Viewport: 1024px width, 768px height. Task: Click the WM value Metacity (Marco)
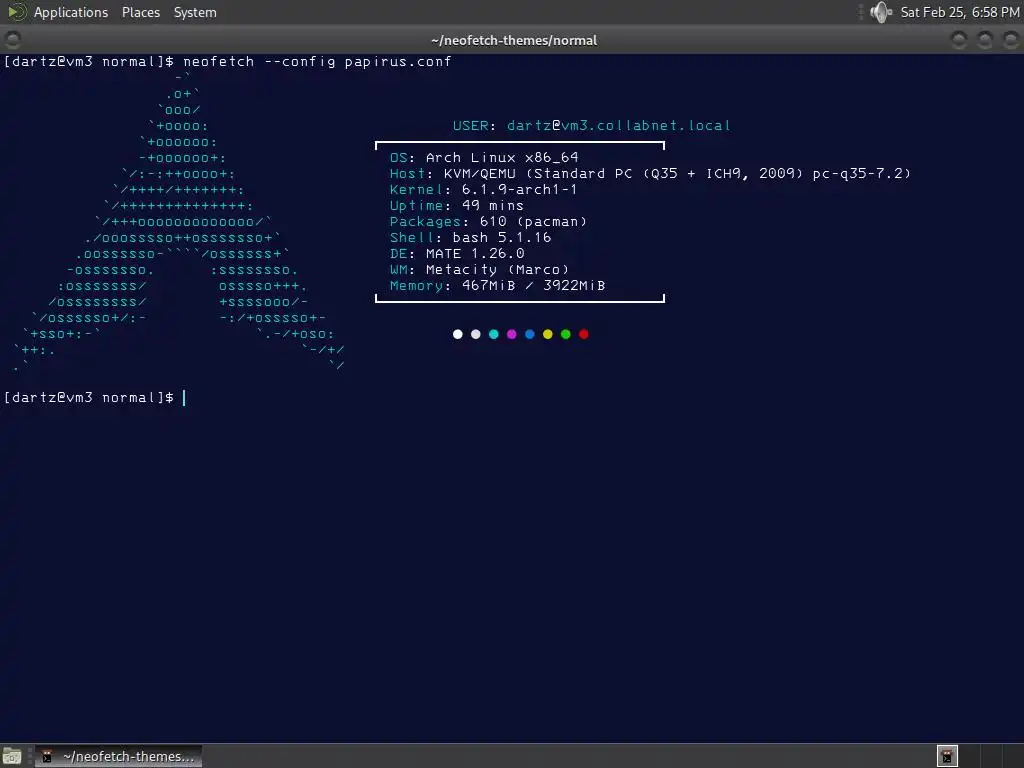(x=497, y=270)
